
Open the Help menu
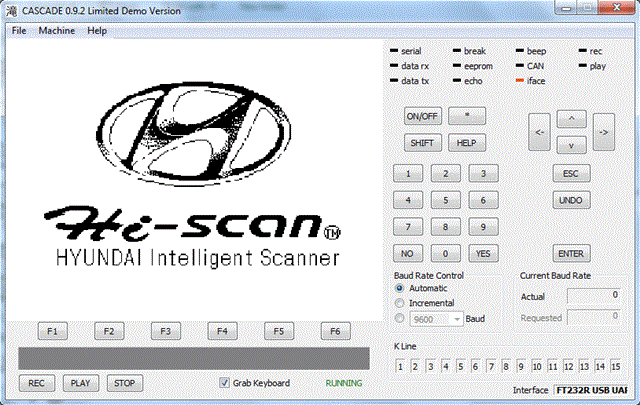97,31
